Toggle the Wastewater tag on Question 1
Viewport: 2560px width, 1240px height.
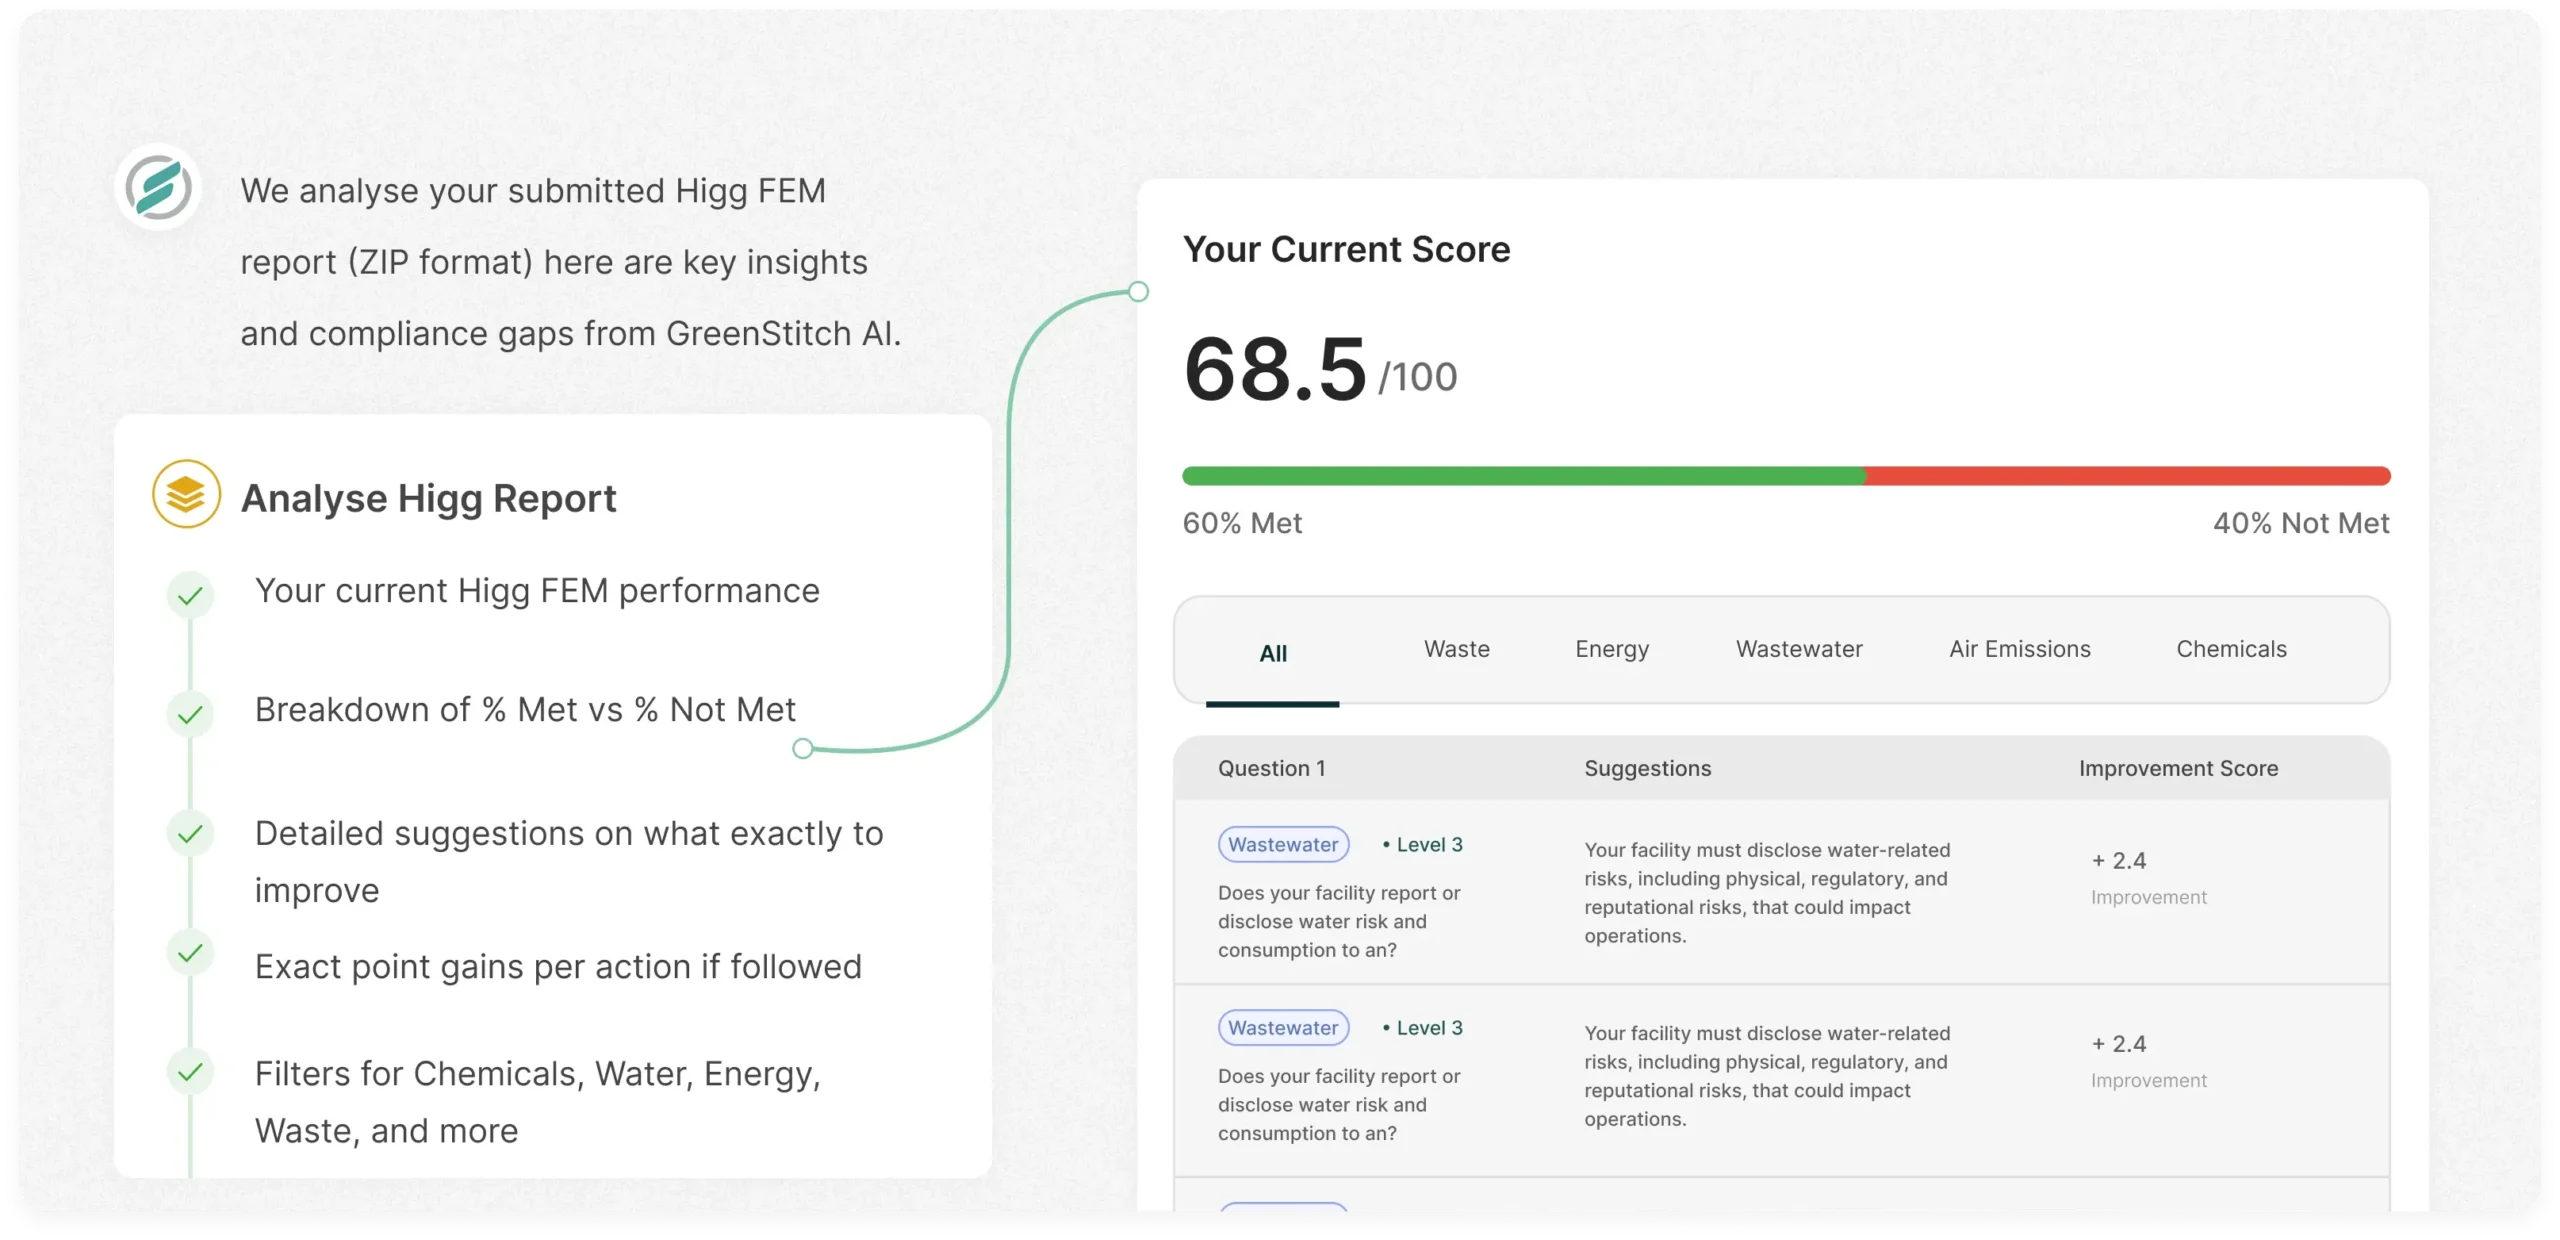pos(1283,844)
